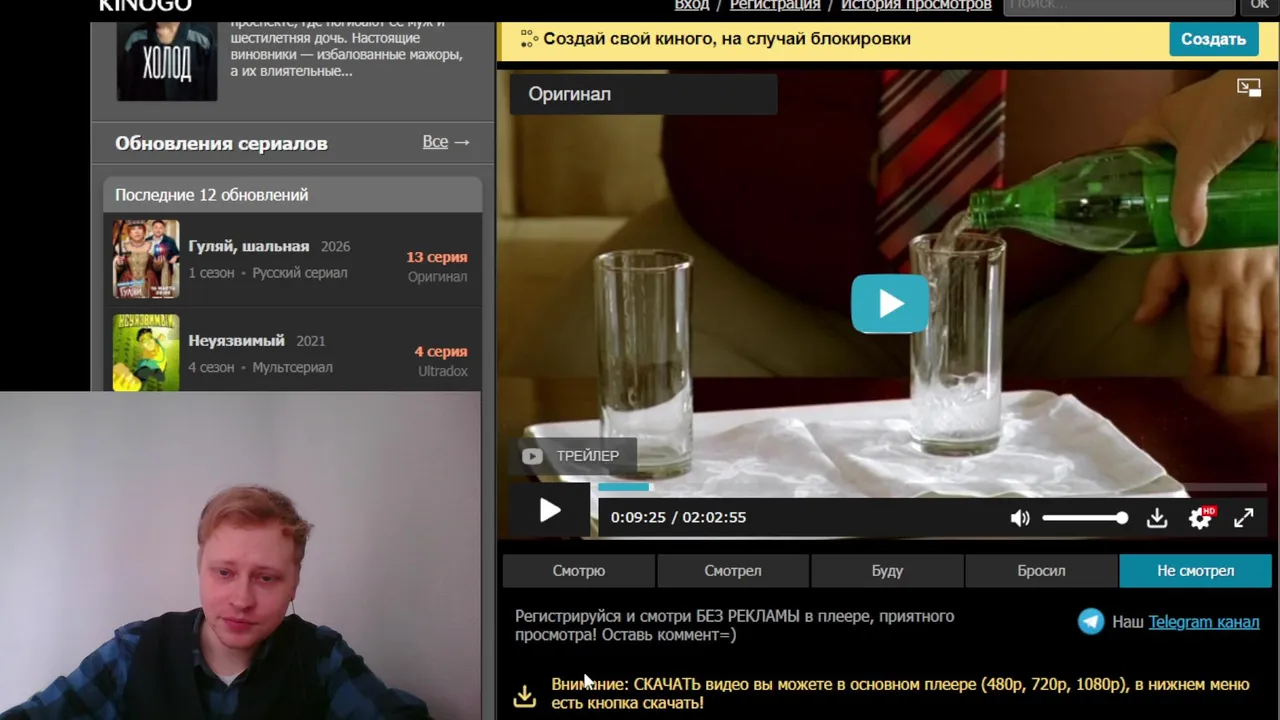Click the ТРЕЙЛЕР trailer button
Image resolution: width=1280 pixels, height=720 pixels.
pos(571,456)
